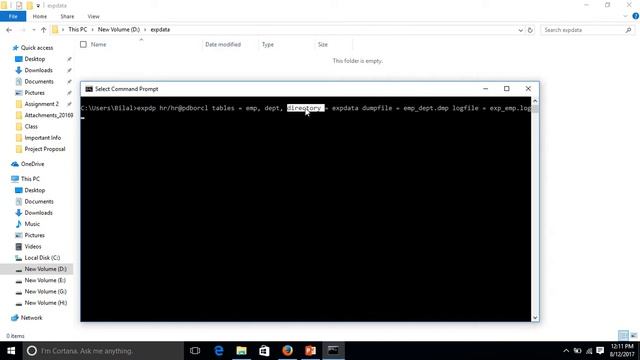Screen dimensions: 640x360
Task: Sort files by Type column
Action: coord(268,44)
